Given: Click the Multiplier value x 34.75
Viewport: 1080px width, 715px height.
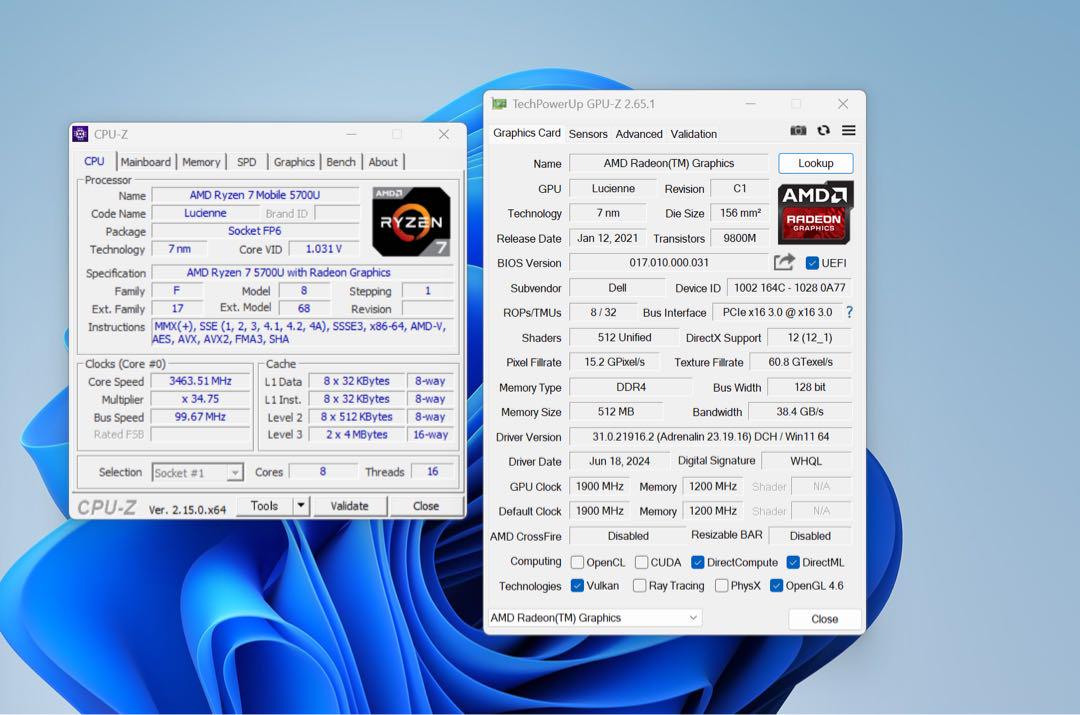Looking at the screenshot, I should [200, 399].
